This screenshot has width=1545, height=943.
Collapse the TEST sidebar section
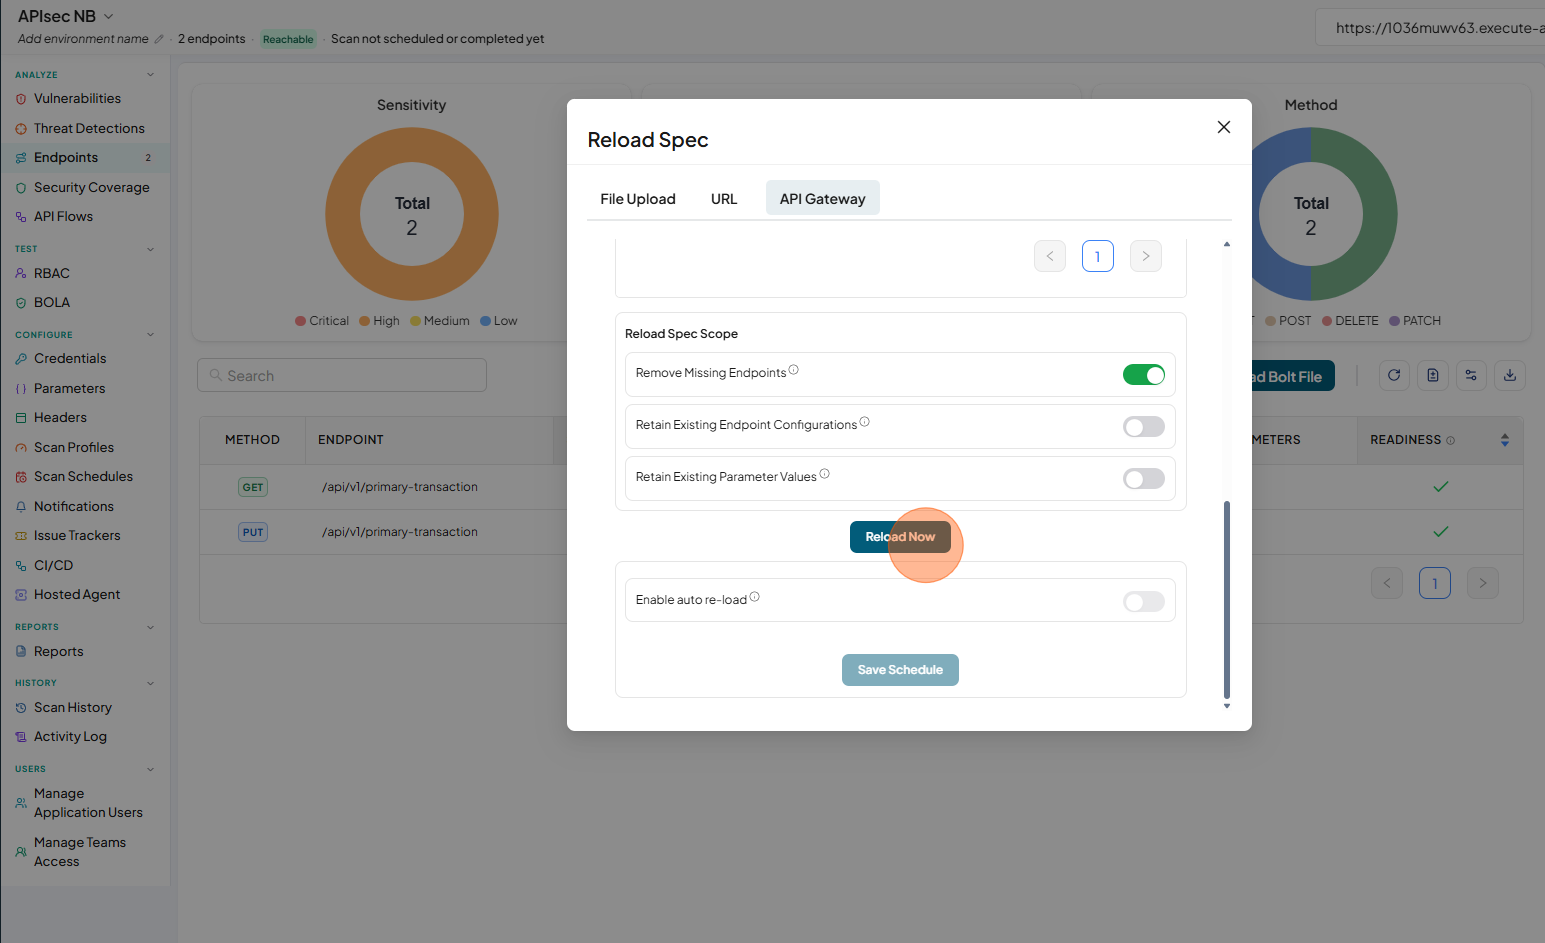tap(151, 249)
